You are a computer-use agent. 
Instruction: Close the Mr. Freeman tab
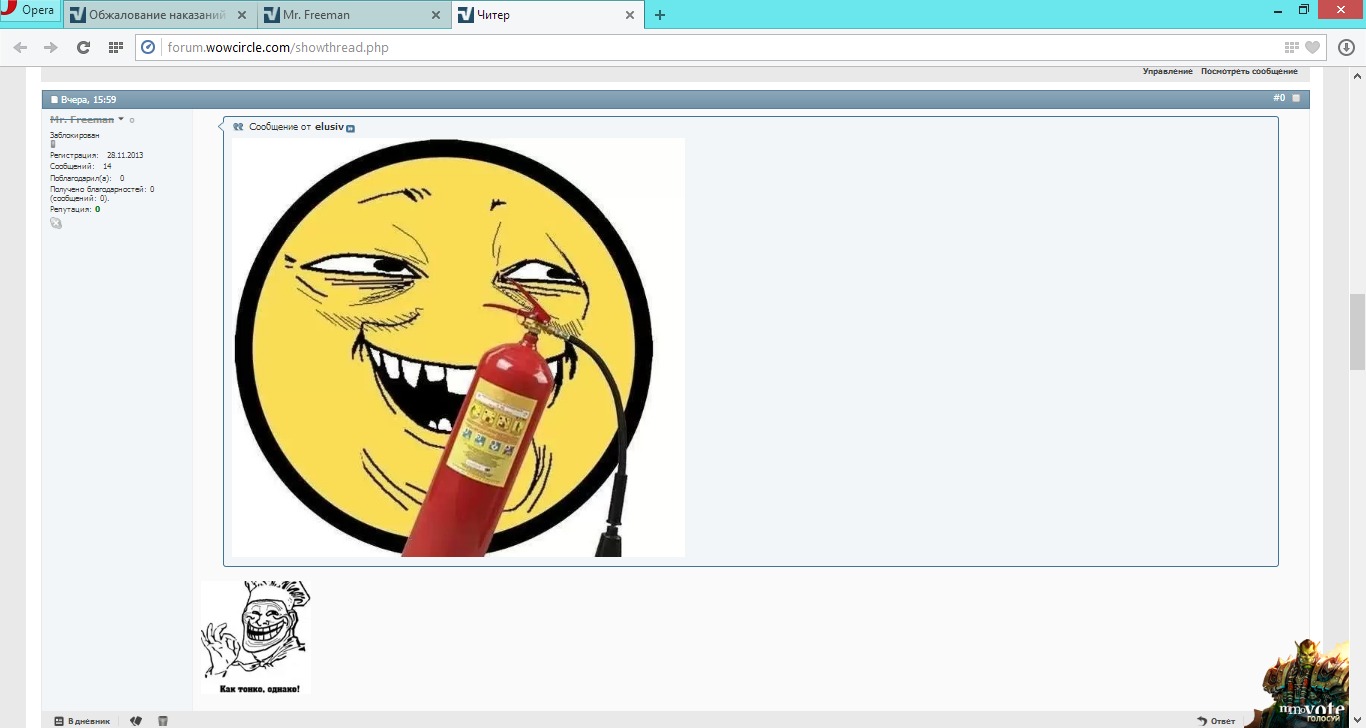pyautogui.click(x=435, y=15)
